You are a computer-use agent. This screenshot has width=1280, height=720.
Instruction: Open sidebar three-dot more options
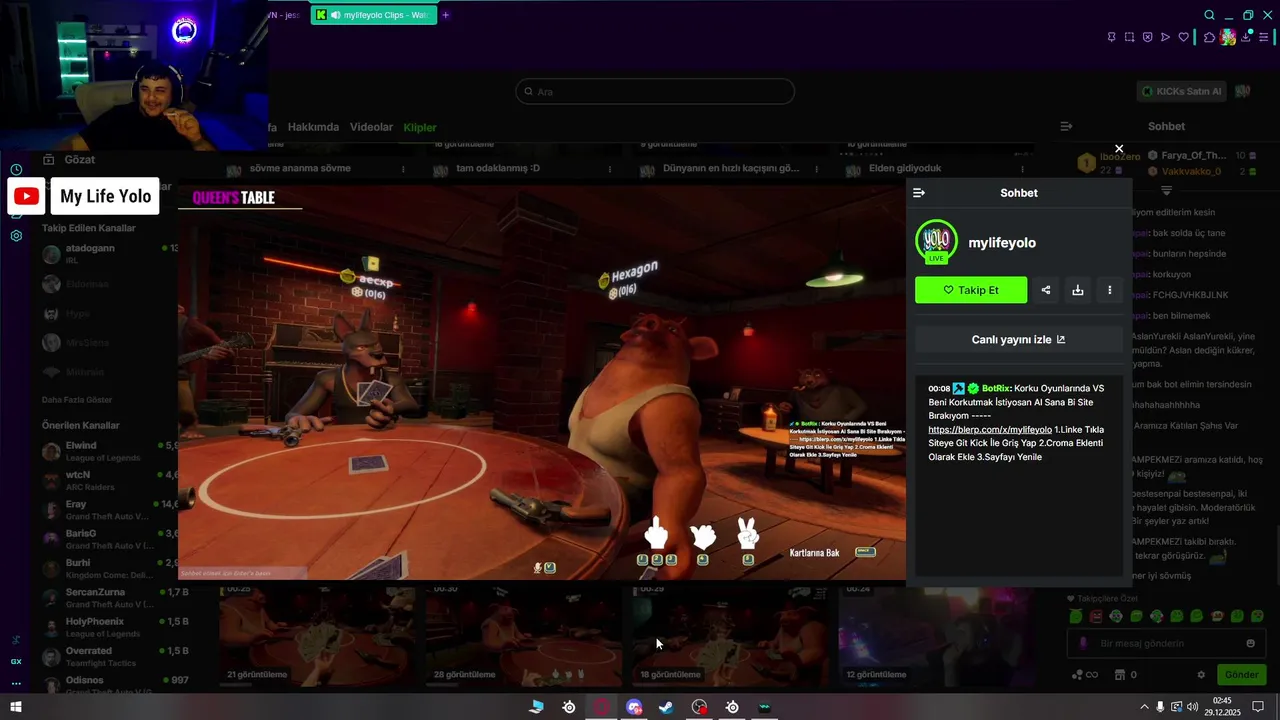click(x=16, y=684)
